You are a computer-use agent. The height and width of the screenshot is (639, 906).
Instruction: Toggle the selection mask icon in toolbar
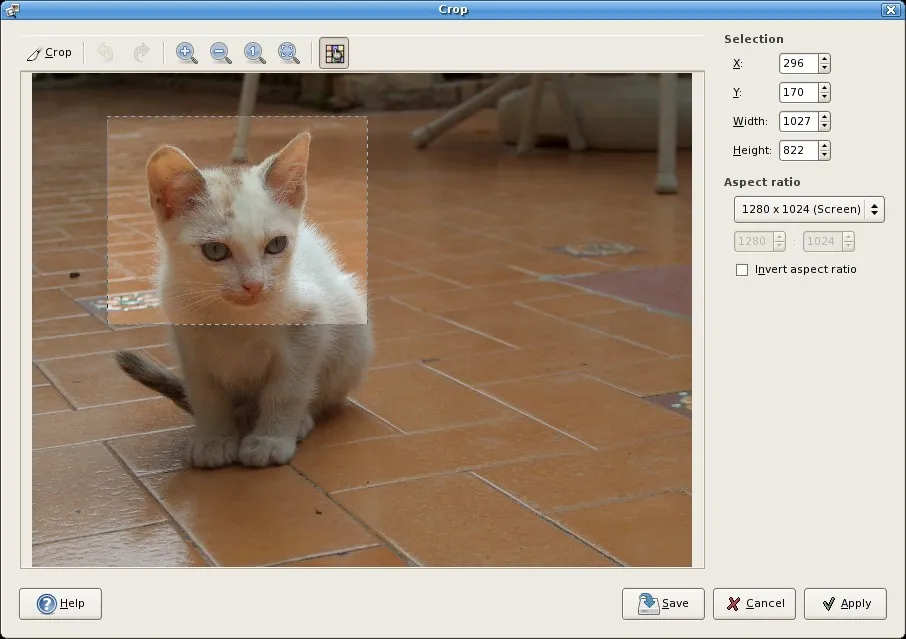tap(334, 53)
